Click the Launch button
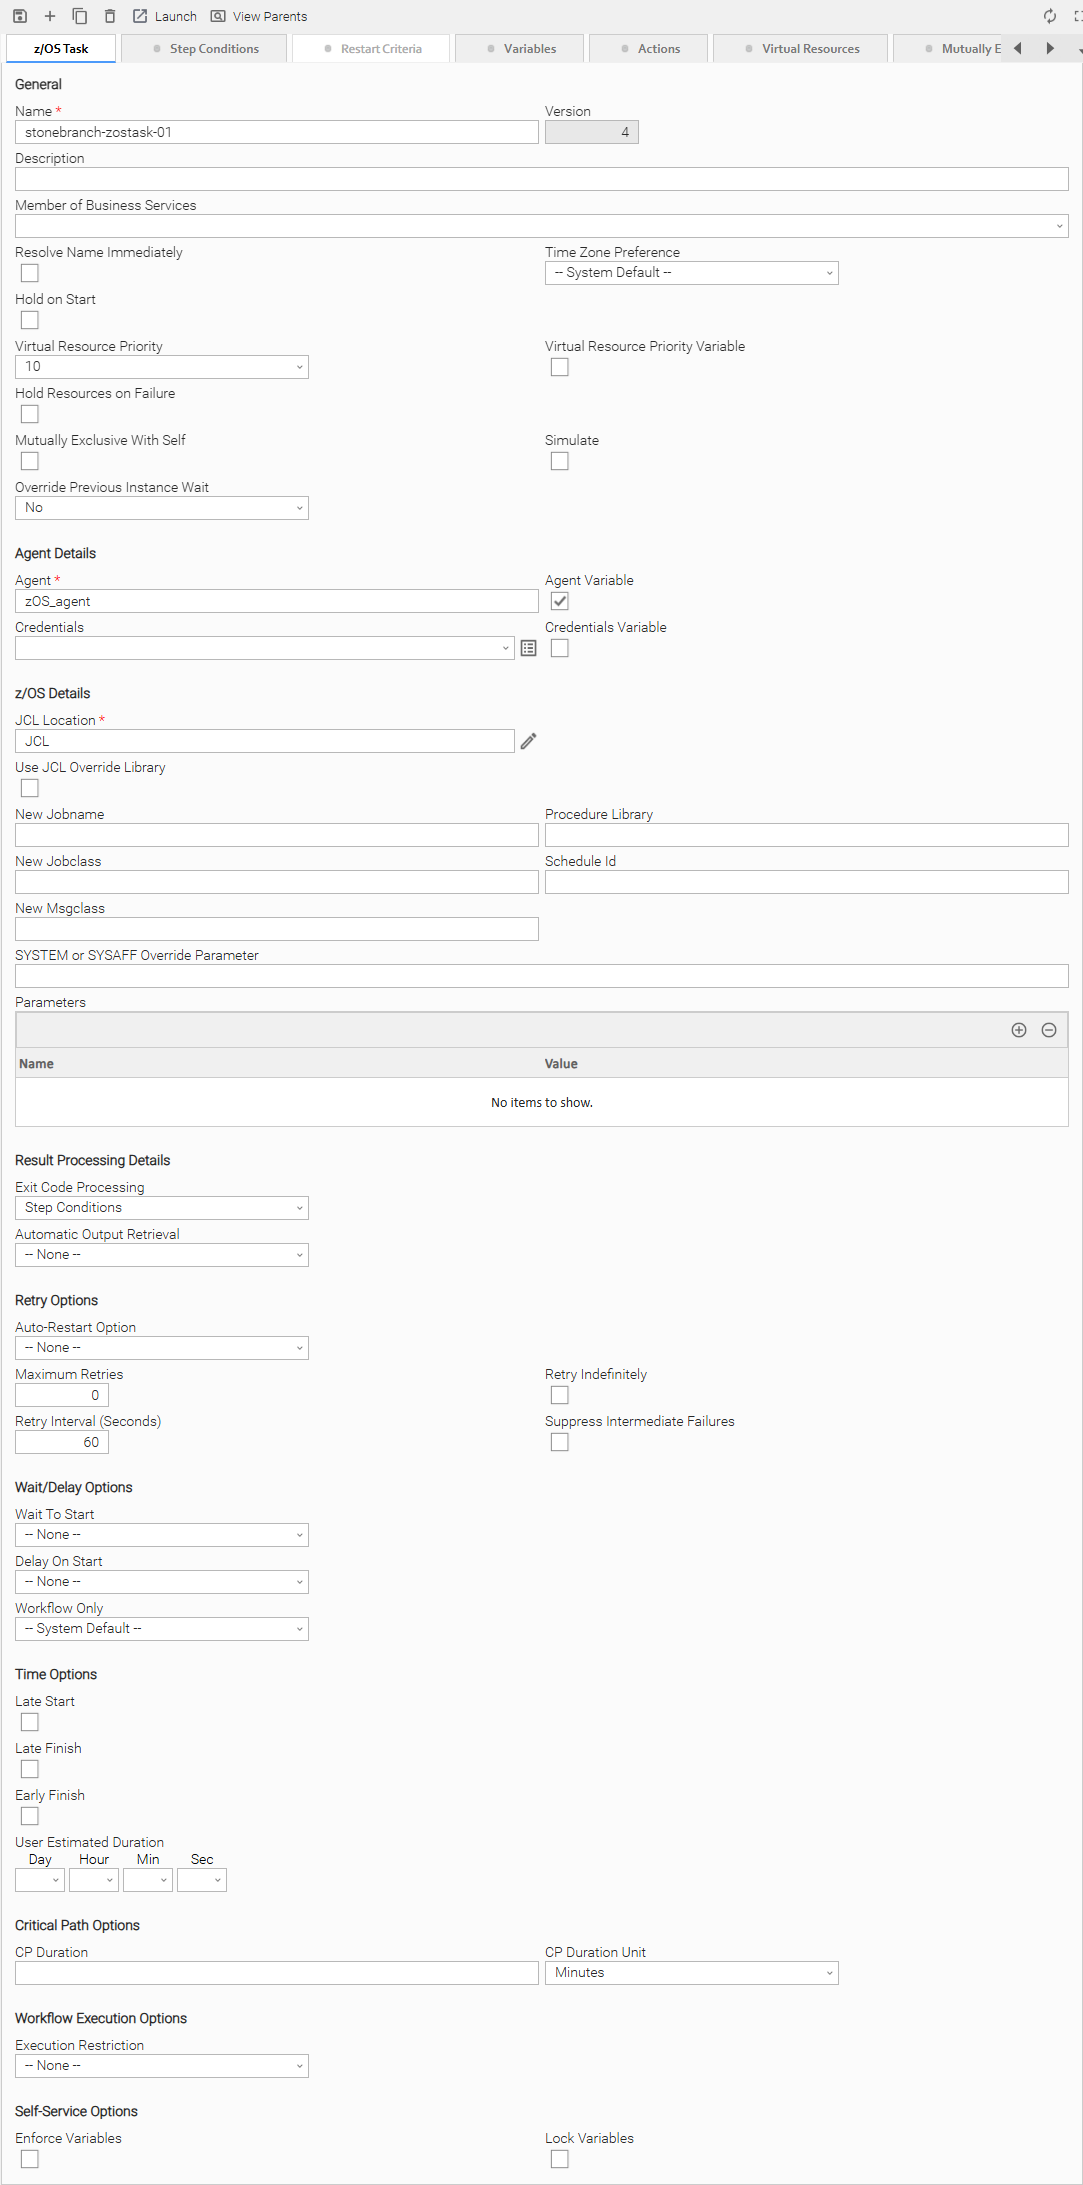This screenshot has height=2185, width=1083. point(165,16)
